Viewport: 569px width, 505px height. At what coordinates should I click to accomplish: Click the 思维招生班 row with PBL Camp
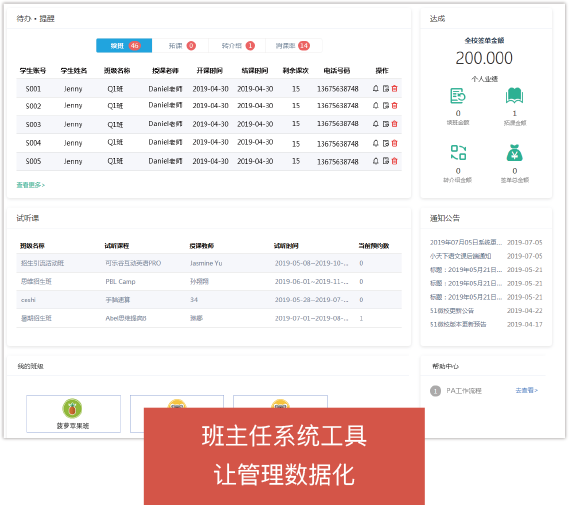point(209,282)
